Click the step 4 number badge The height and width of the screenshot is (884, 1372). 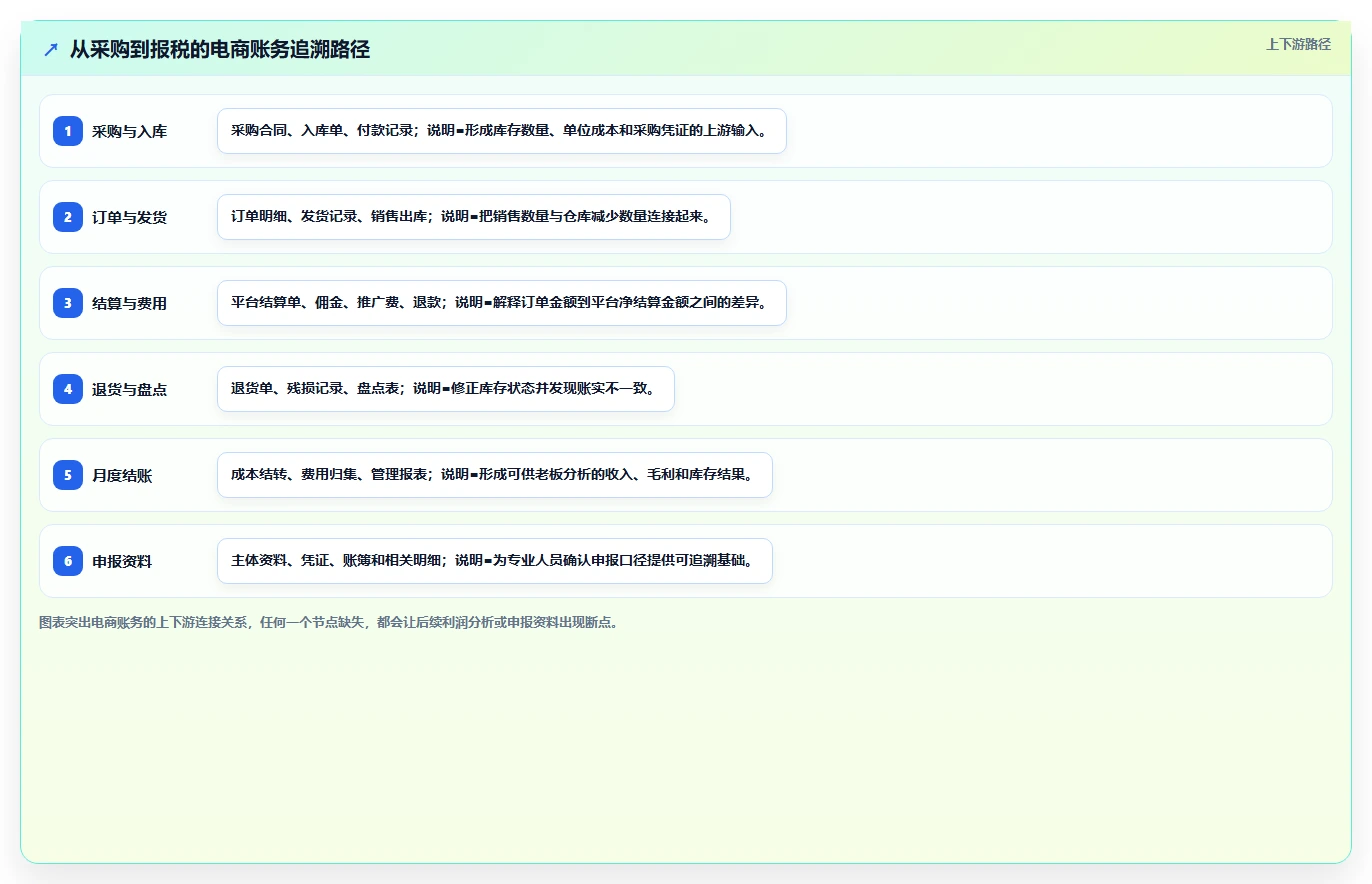(68, 389)
